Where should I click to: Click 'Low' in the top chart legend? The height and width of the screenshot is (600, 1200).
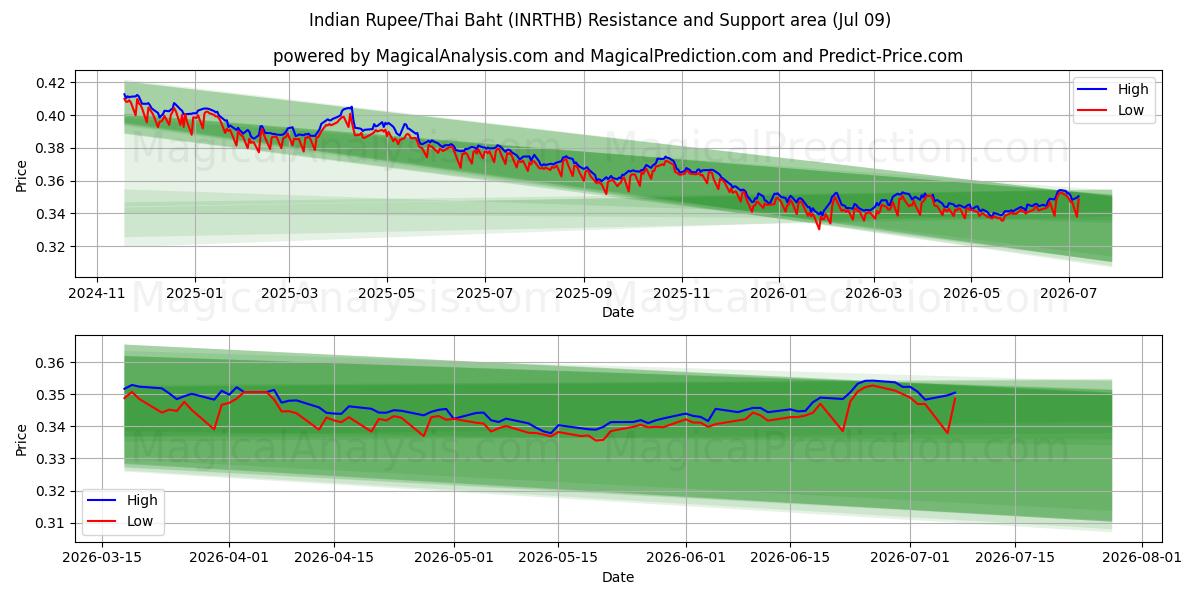point(1131,110)
